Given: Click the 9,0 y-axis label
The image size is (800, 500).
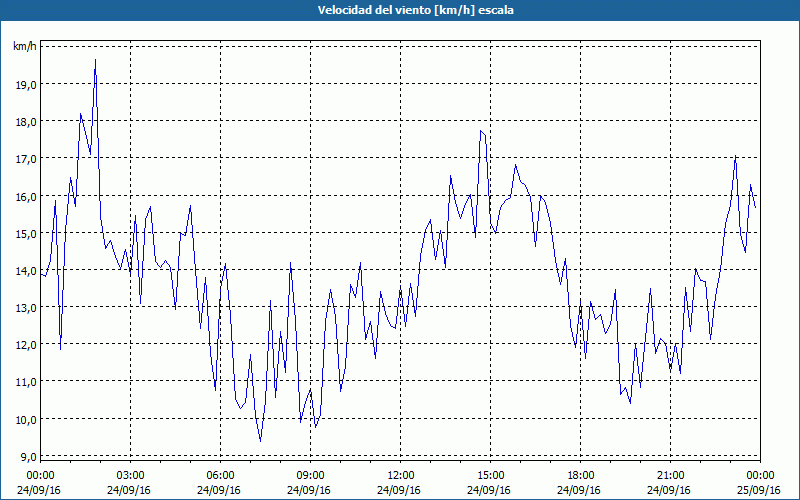Looking at the screenshot, I should tap(29, 457).
